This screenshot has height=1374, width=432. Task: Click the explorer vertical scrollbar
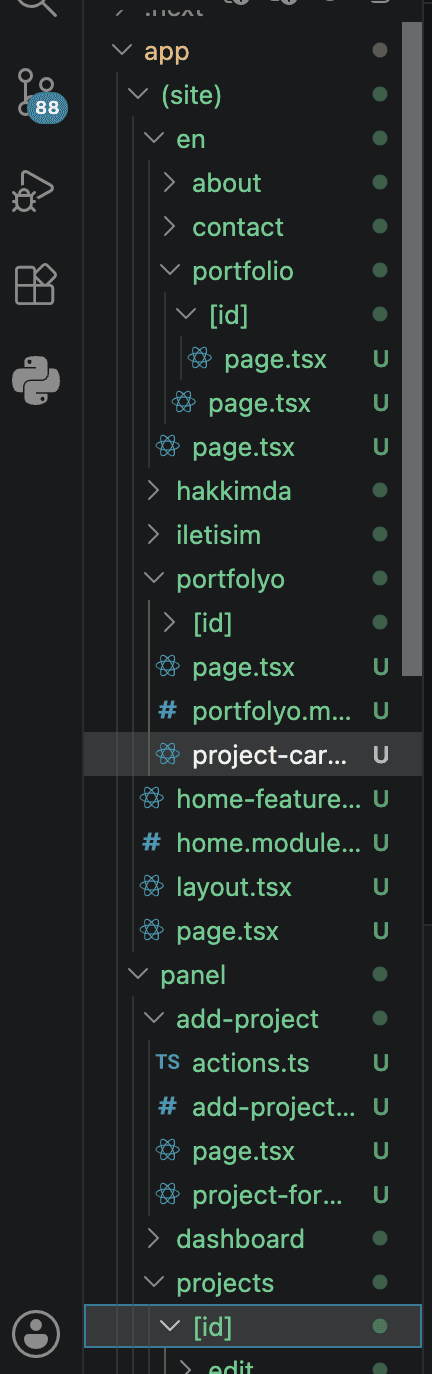(412, 350)
